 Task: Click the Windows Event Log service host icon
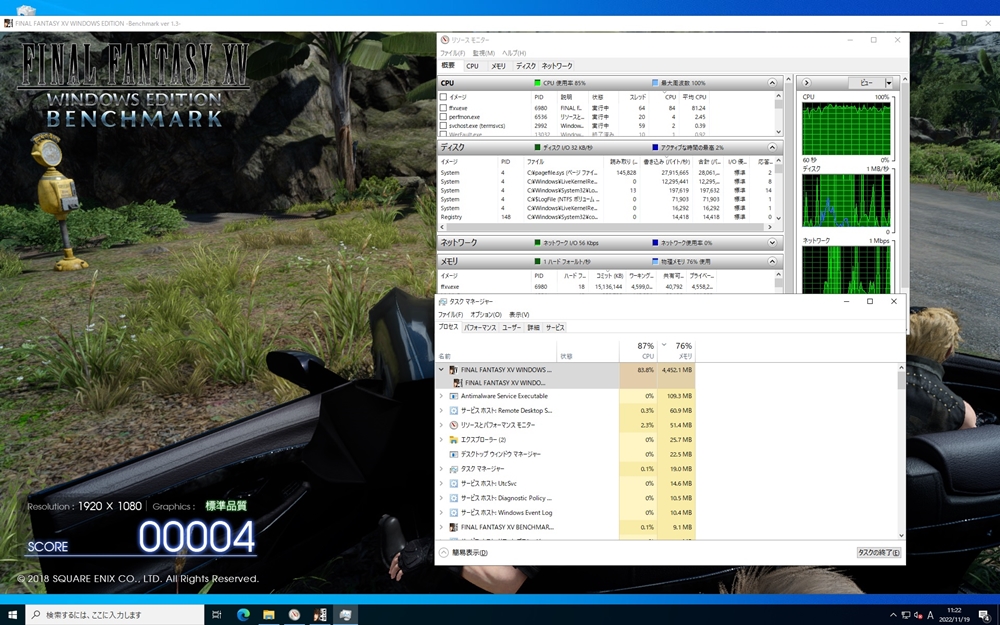point(453,513)
